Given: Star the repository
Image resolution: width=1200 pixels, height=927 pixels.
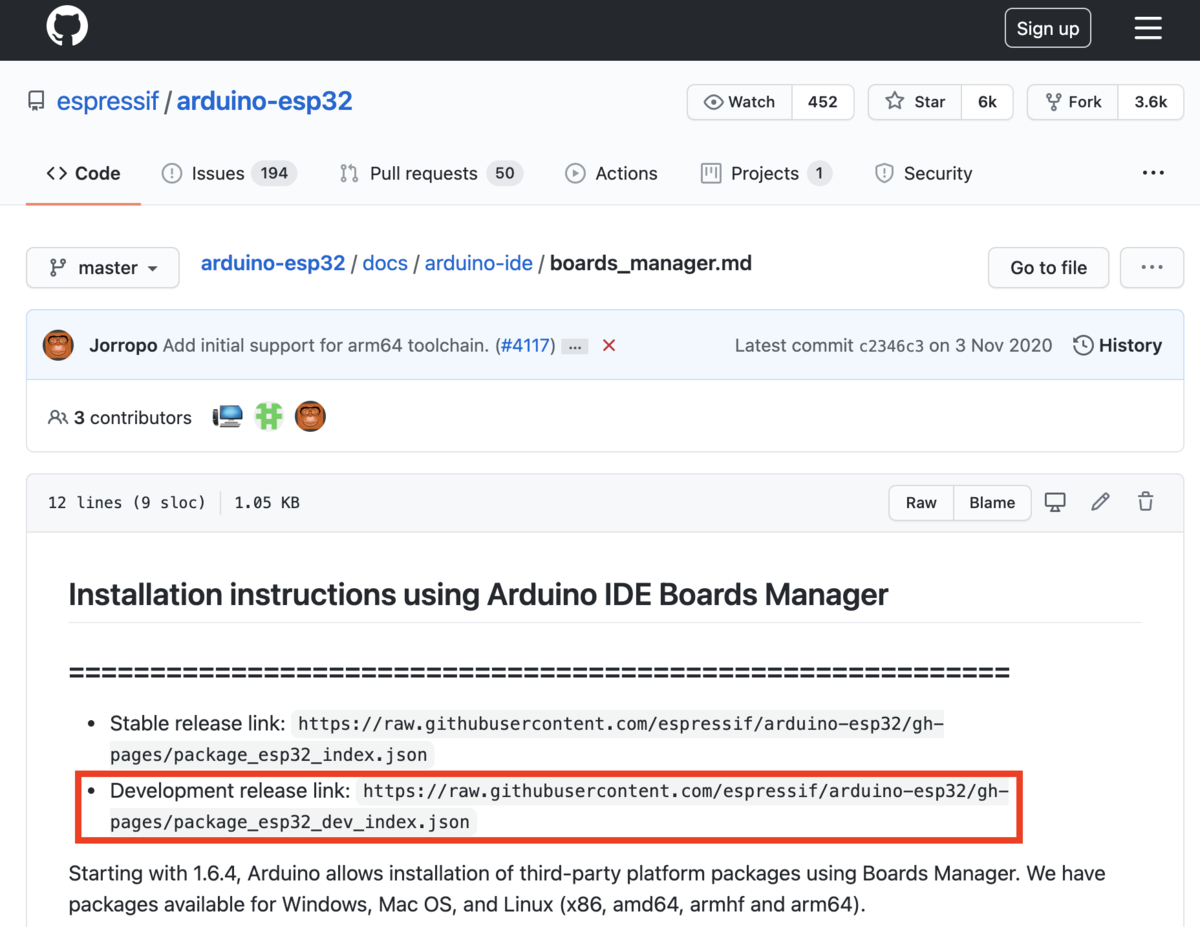Looking at the screenshot, I should 915,102.
